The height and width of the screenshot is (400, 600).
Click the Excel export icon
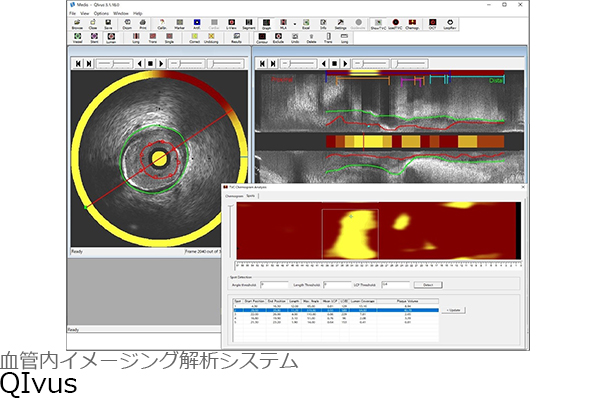tap(306, 24)
